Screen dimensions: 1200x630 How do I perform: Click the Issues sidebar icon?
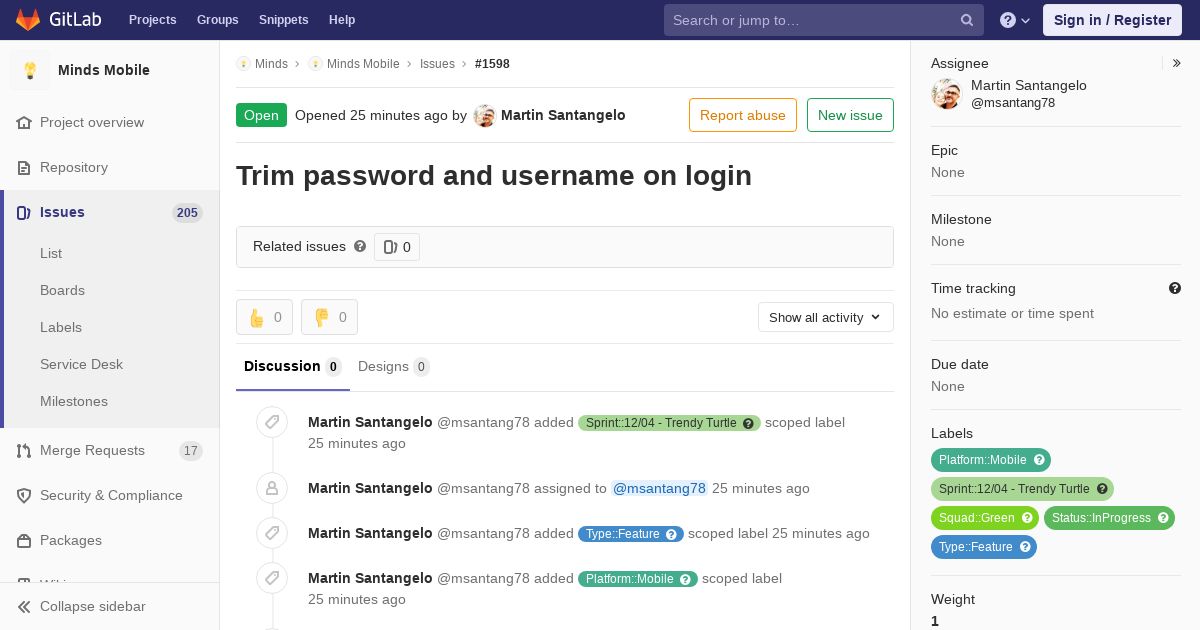click(x=24, y=213)
